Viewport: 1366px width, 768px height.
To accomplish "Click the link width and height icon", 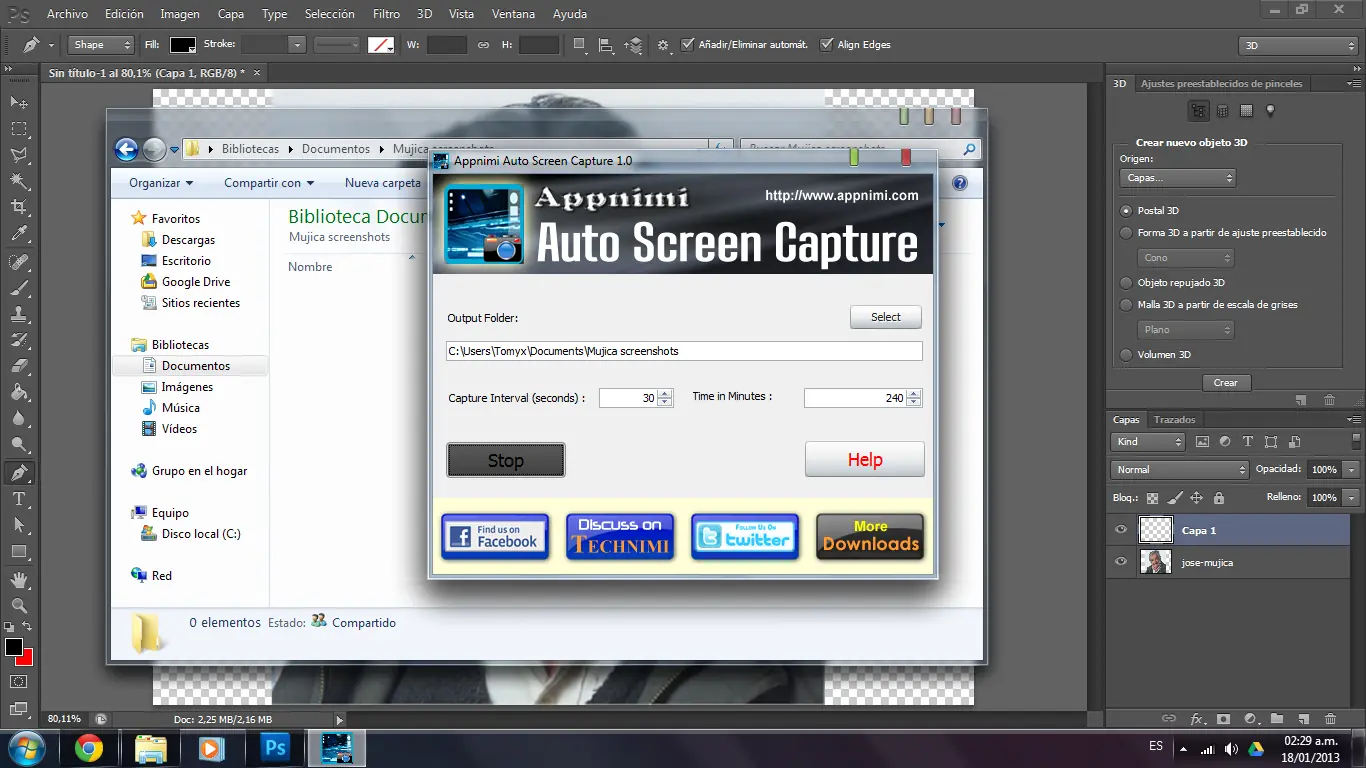I will pos(484,45).
